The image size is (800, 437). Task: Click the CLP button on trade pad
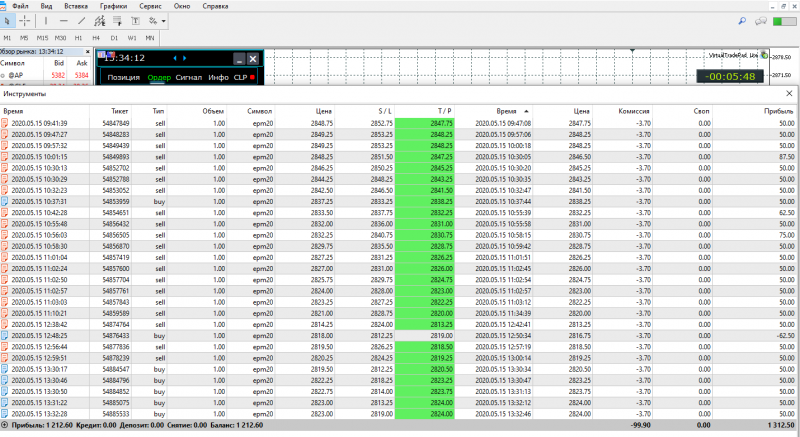[240, 77]
